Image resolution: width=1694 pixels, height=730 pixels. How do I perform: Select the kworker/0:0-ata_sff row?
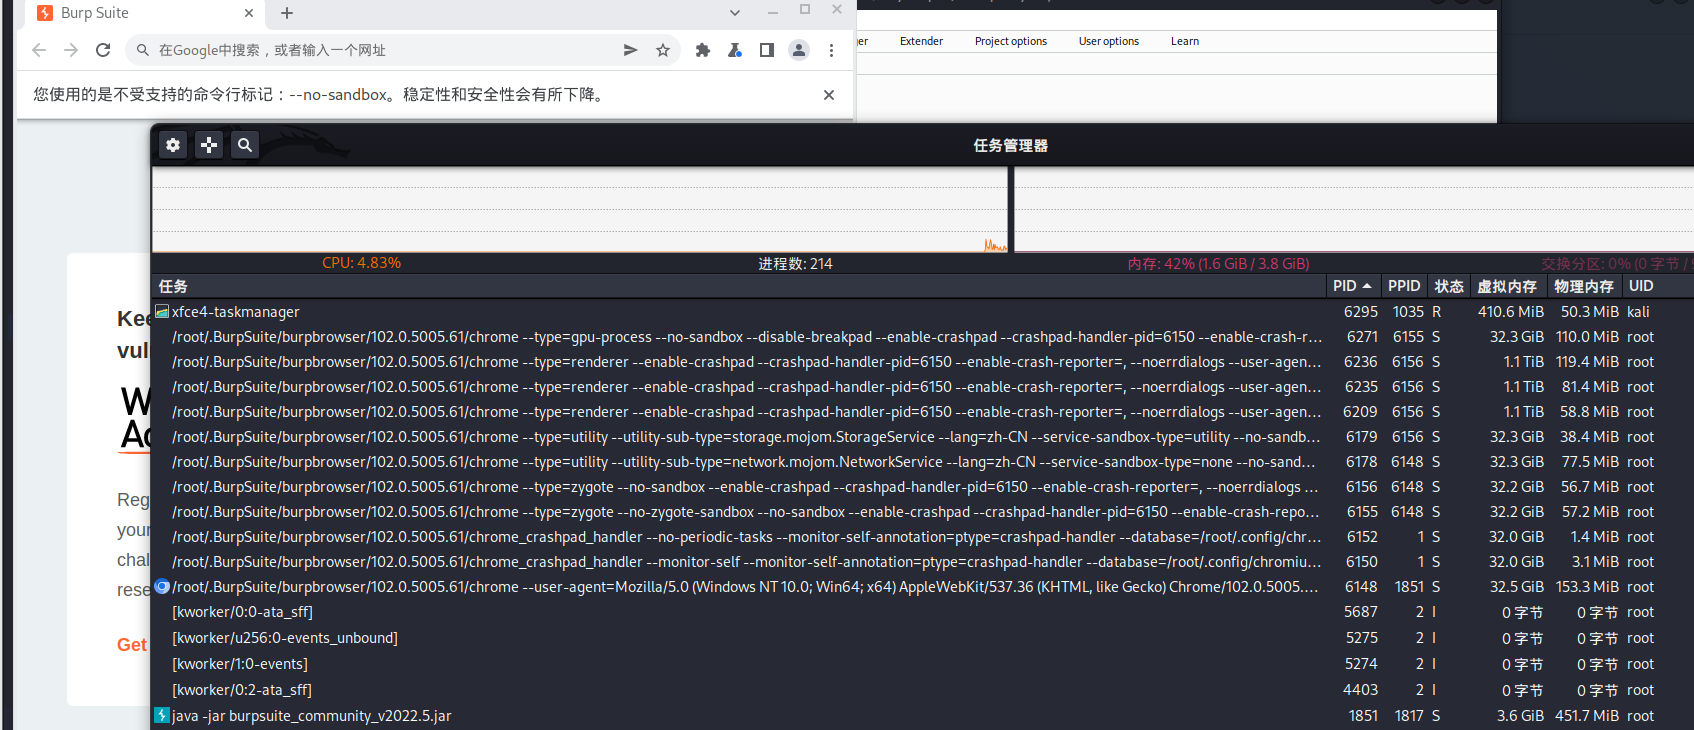click(x=923, y=612)
